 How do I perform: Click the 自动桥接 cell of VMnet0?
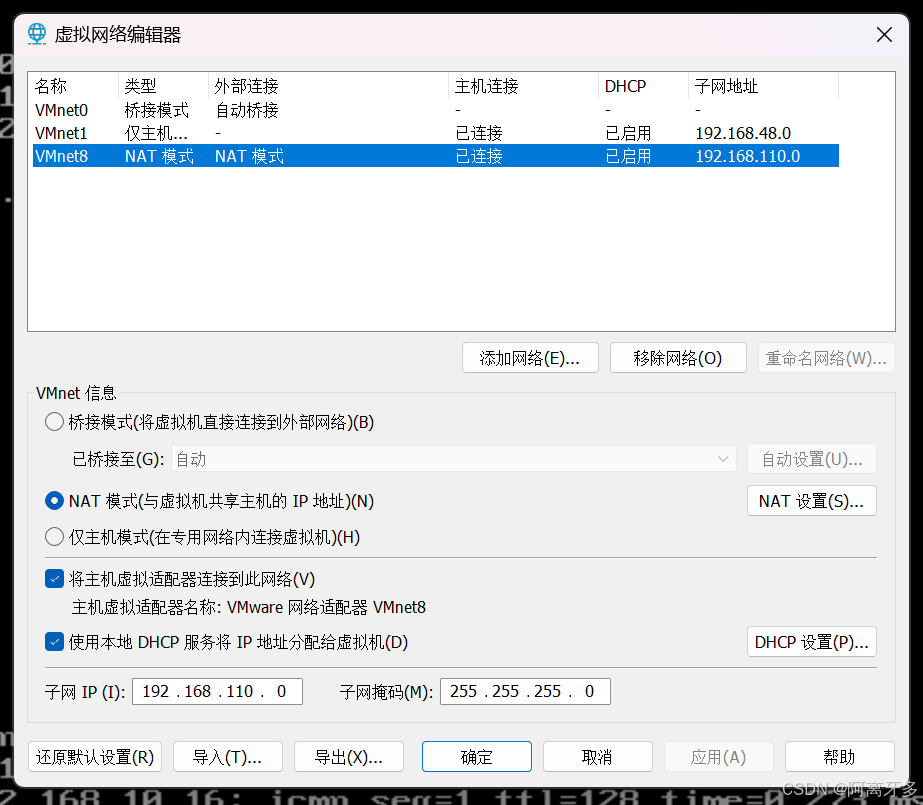[x=247, y=110]
